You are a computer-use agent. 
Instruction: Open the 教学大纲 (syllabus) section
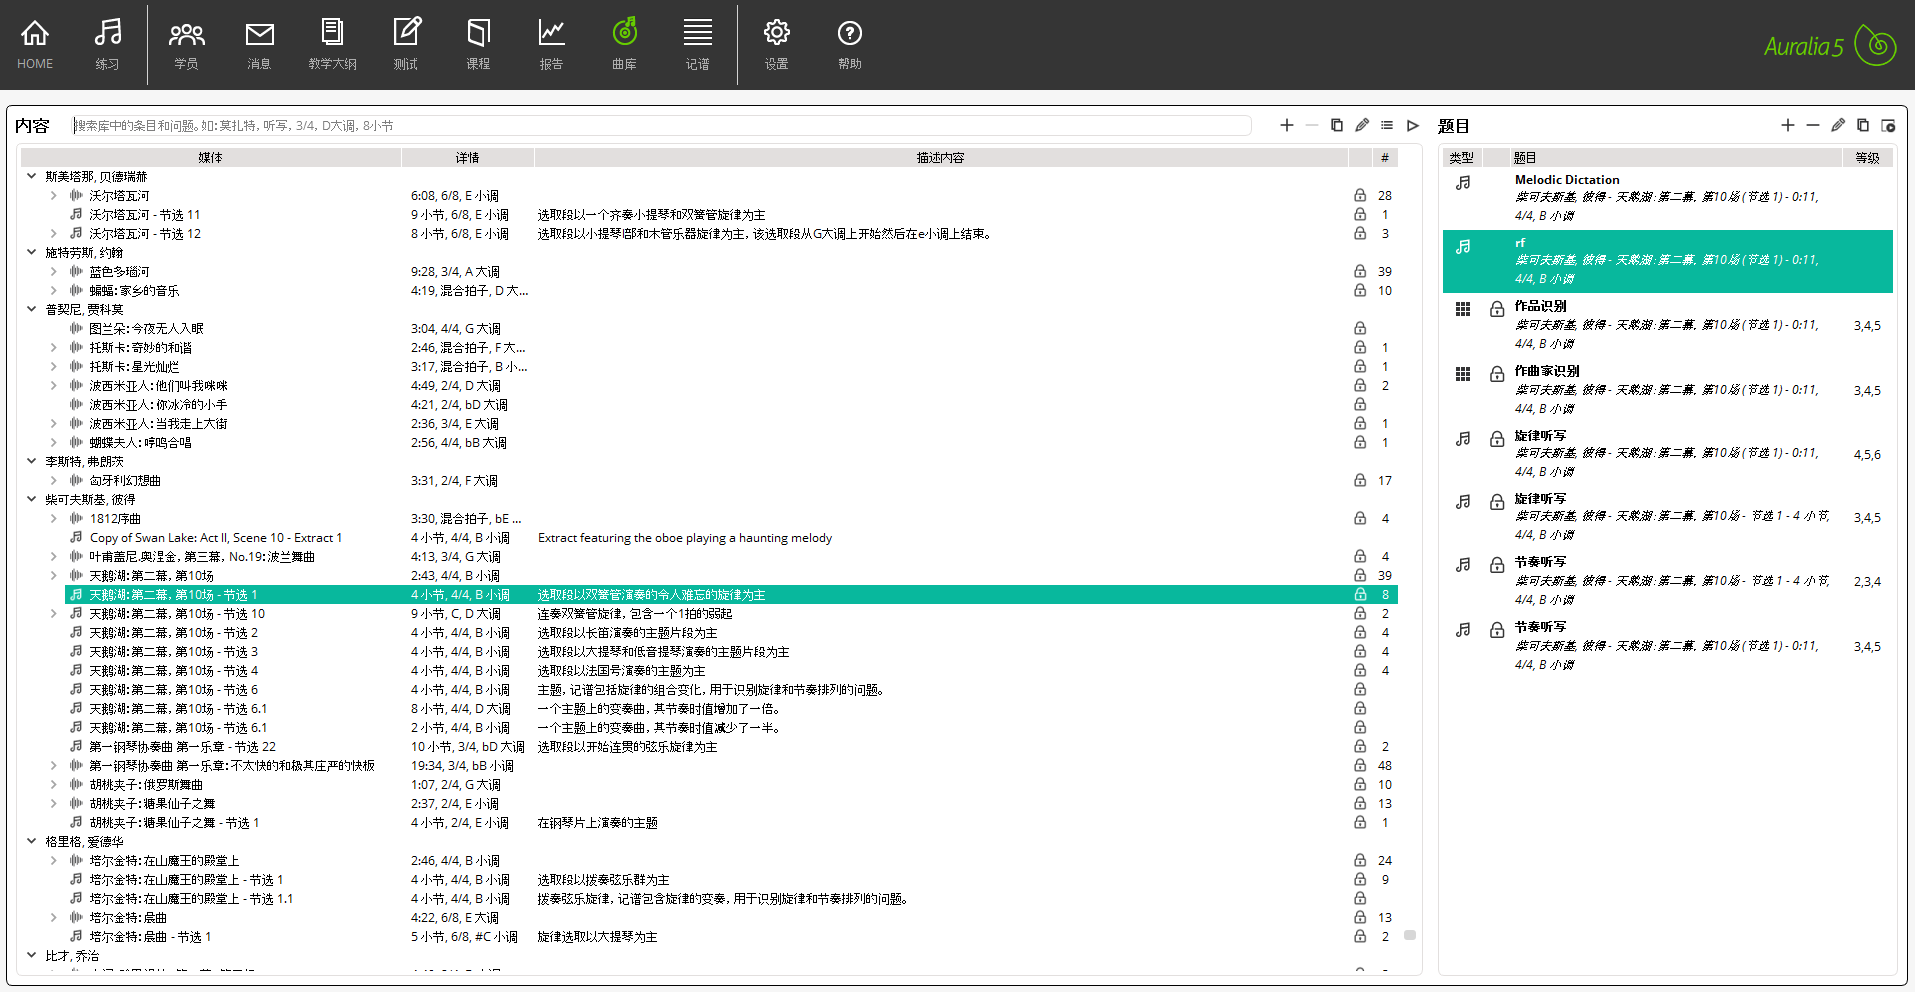tap(332, 45)
